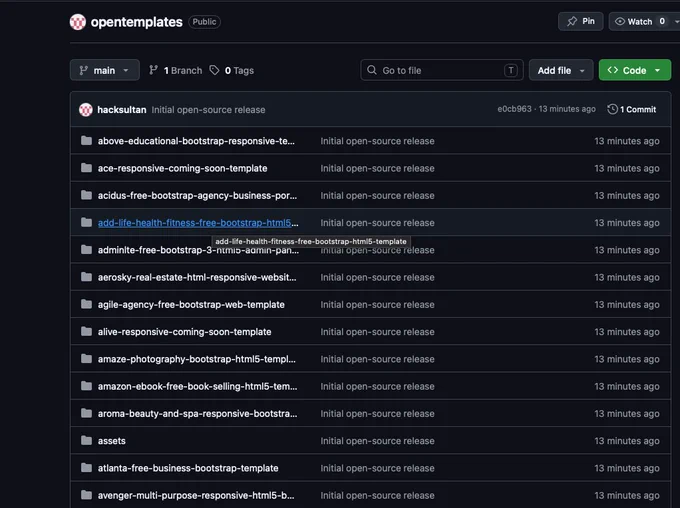Click folder icon for acidus-free-bootstrap row
Screen dimensions: 680x508
click(86, 195)
